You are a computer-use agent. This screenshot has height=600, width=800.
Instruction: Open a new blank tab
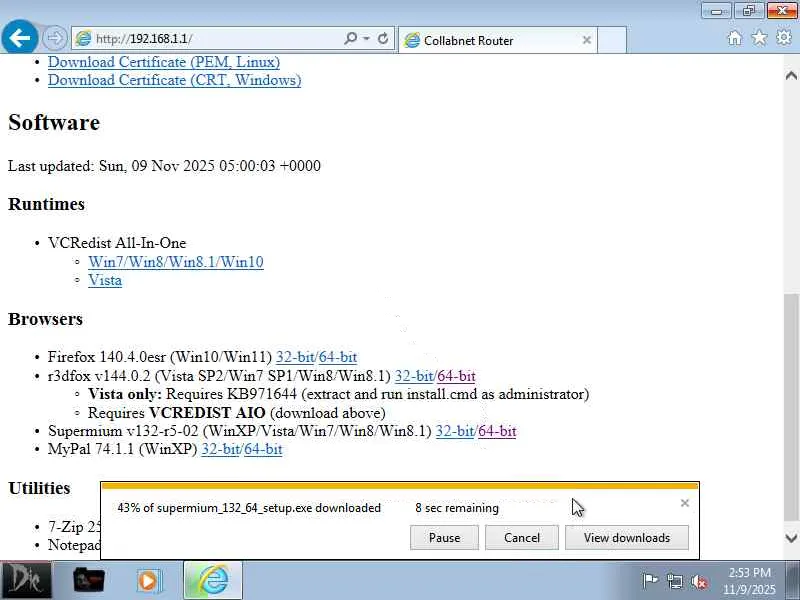(612, 40)
